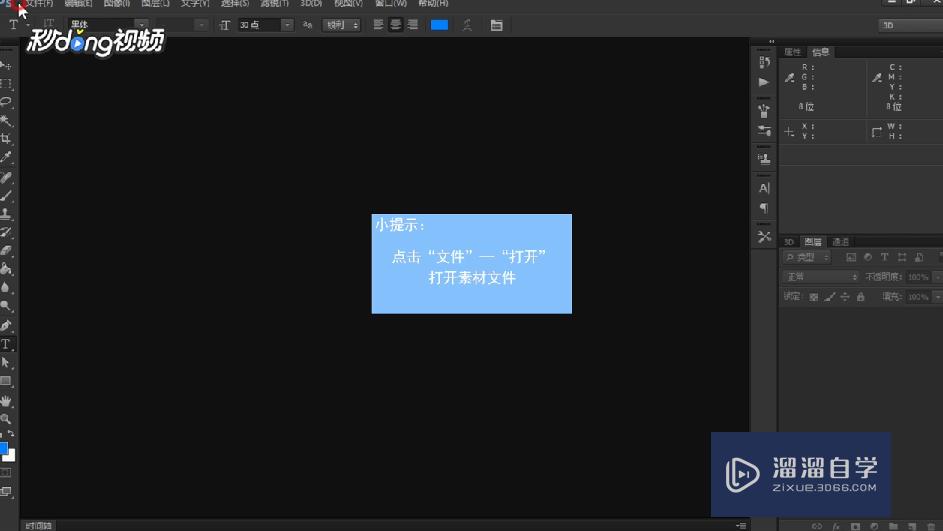Image resolution: width=943 pixels, height=531 pixels.
Task: Lock image pixels
Action: pyautogui.click(x=830, y=297)
